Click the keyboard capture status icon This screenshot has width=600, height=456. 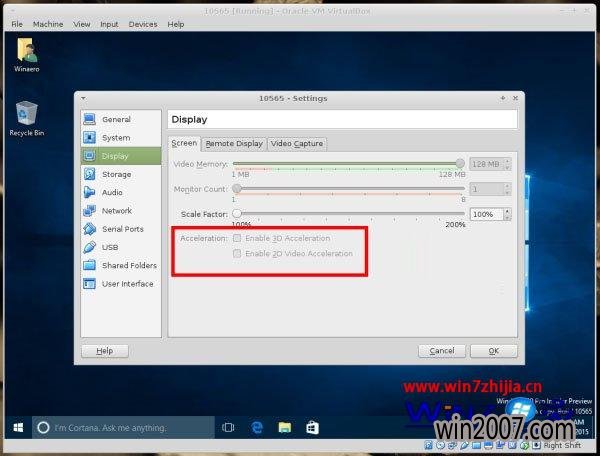click(536, 445)
